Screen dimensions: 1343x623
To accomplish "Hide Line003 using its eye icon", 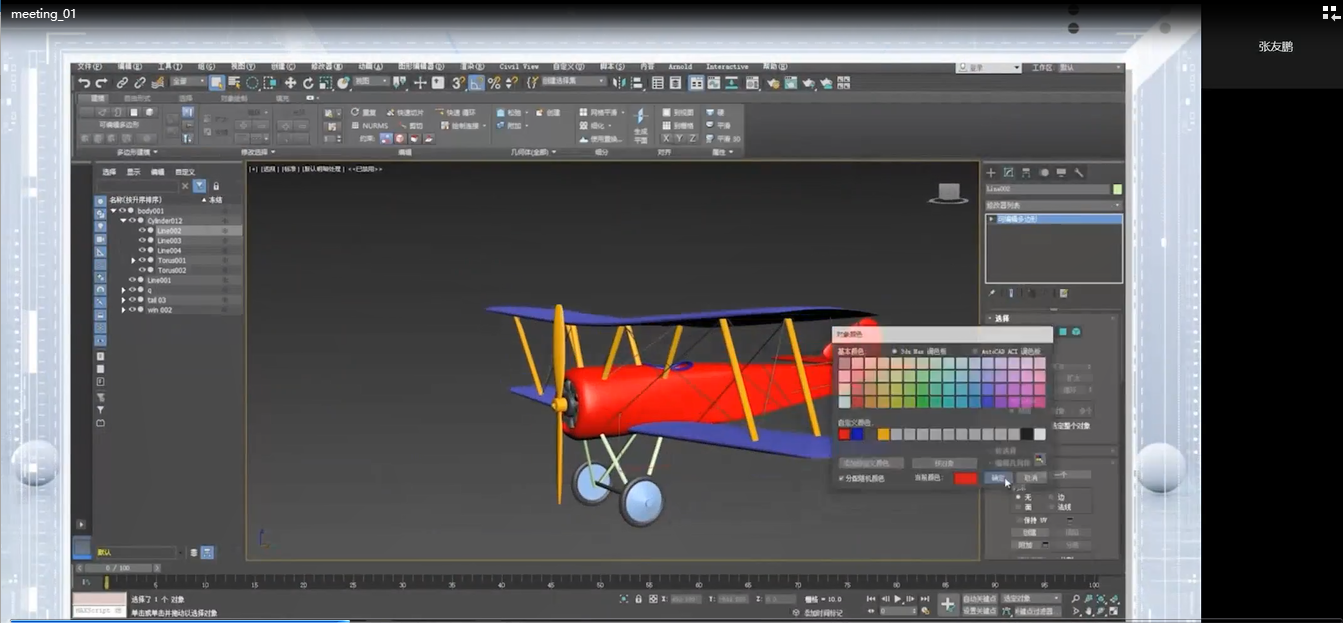I will [x=142, y=241].
